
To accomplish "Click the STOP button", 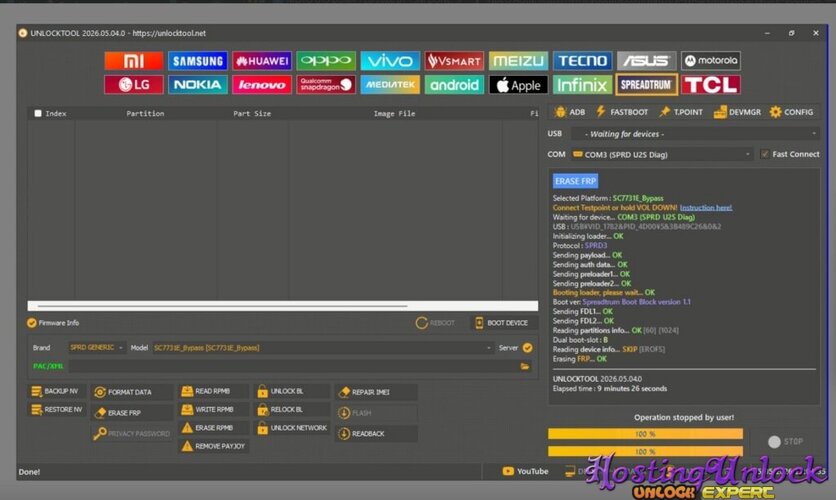I will [x=786, y=441].
